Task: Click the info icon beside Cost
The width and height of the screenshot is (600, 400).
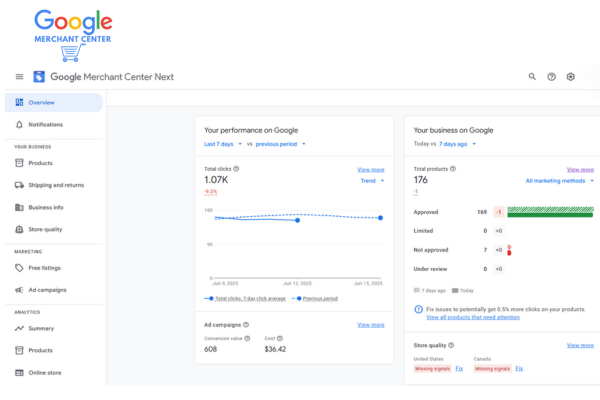Action: coord(280,338)
